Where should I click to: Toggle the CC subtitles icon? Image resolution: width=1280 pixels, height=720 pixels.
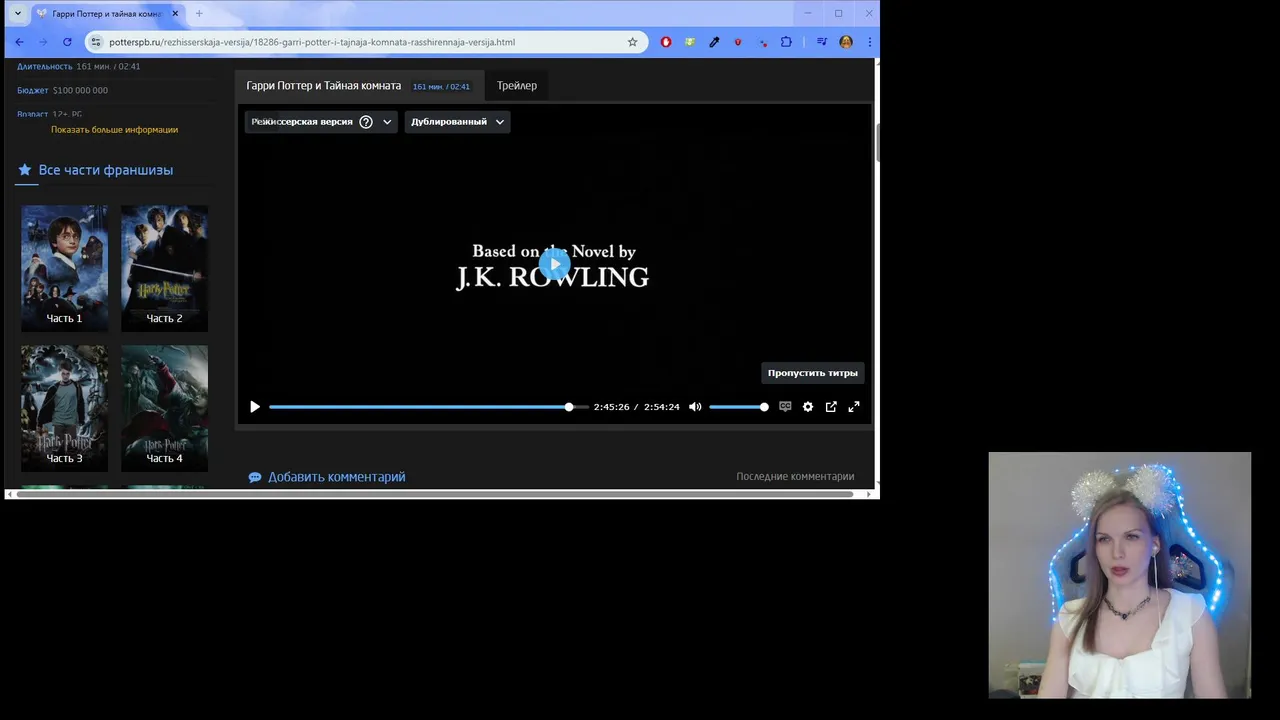click(x=785, y=407)
